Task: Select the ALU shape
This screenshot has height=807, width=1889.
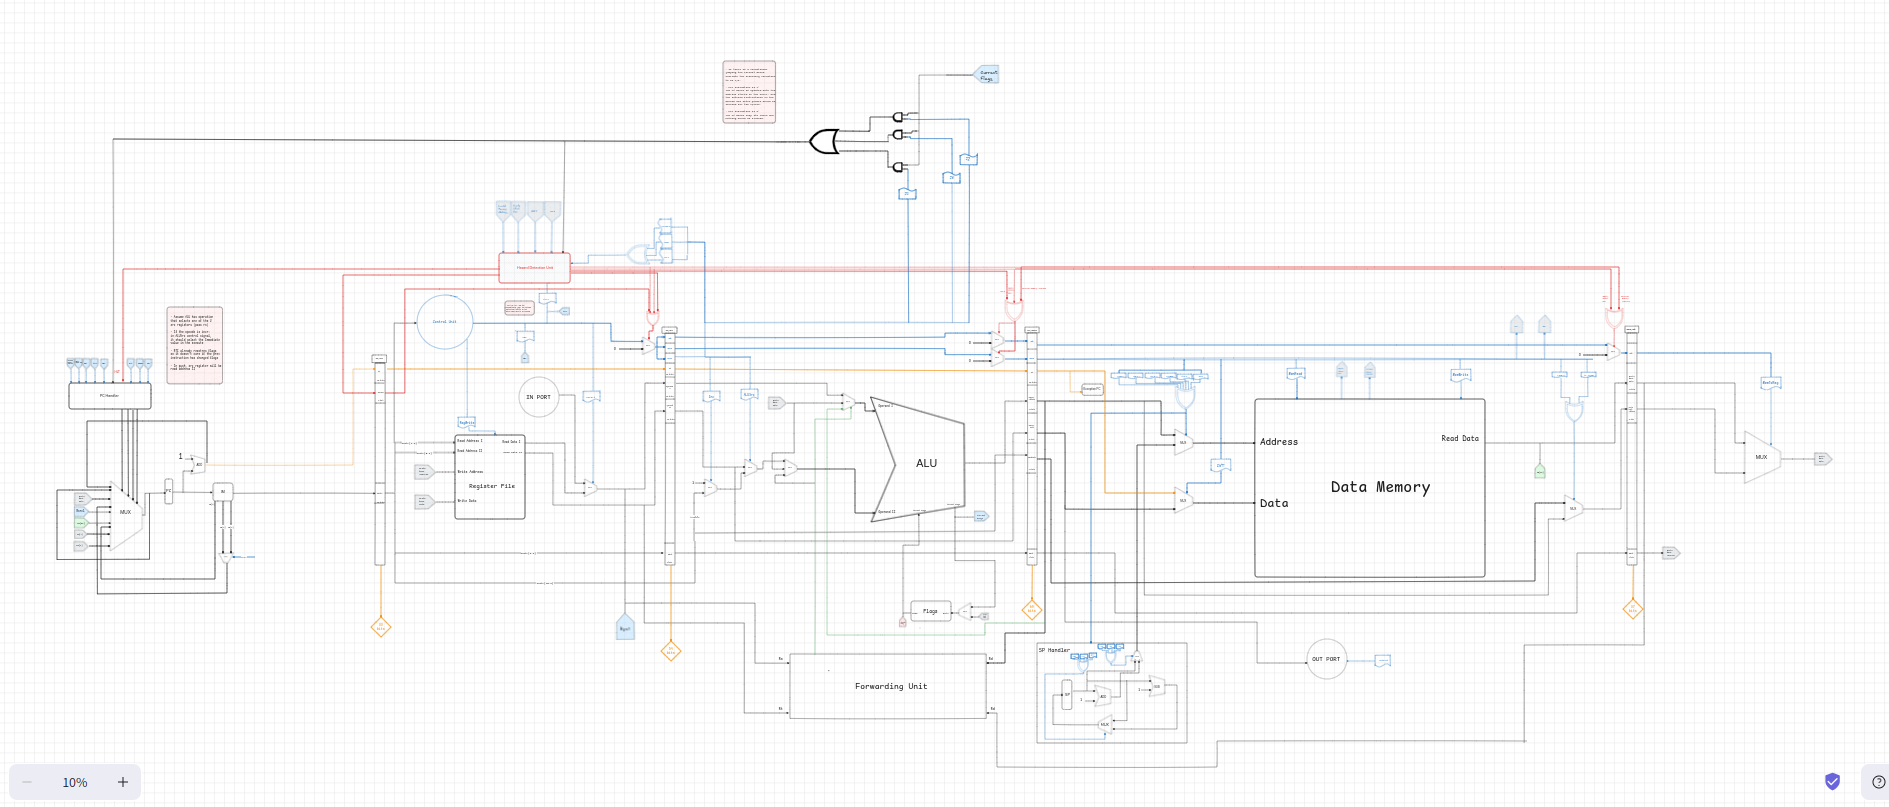Action: 918,459
